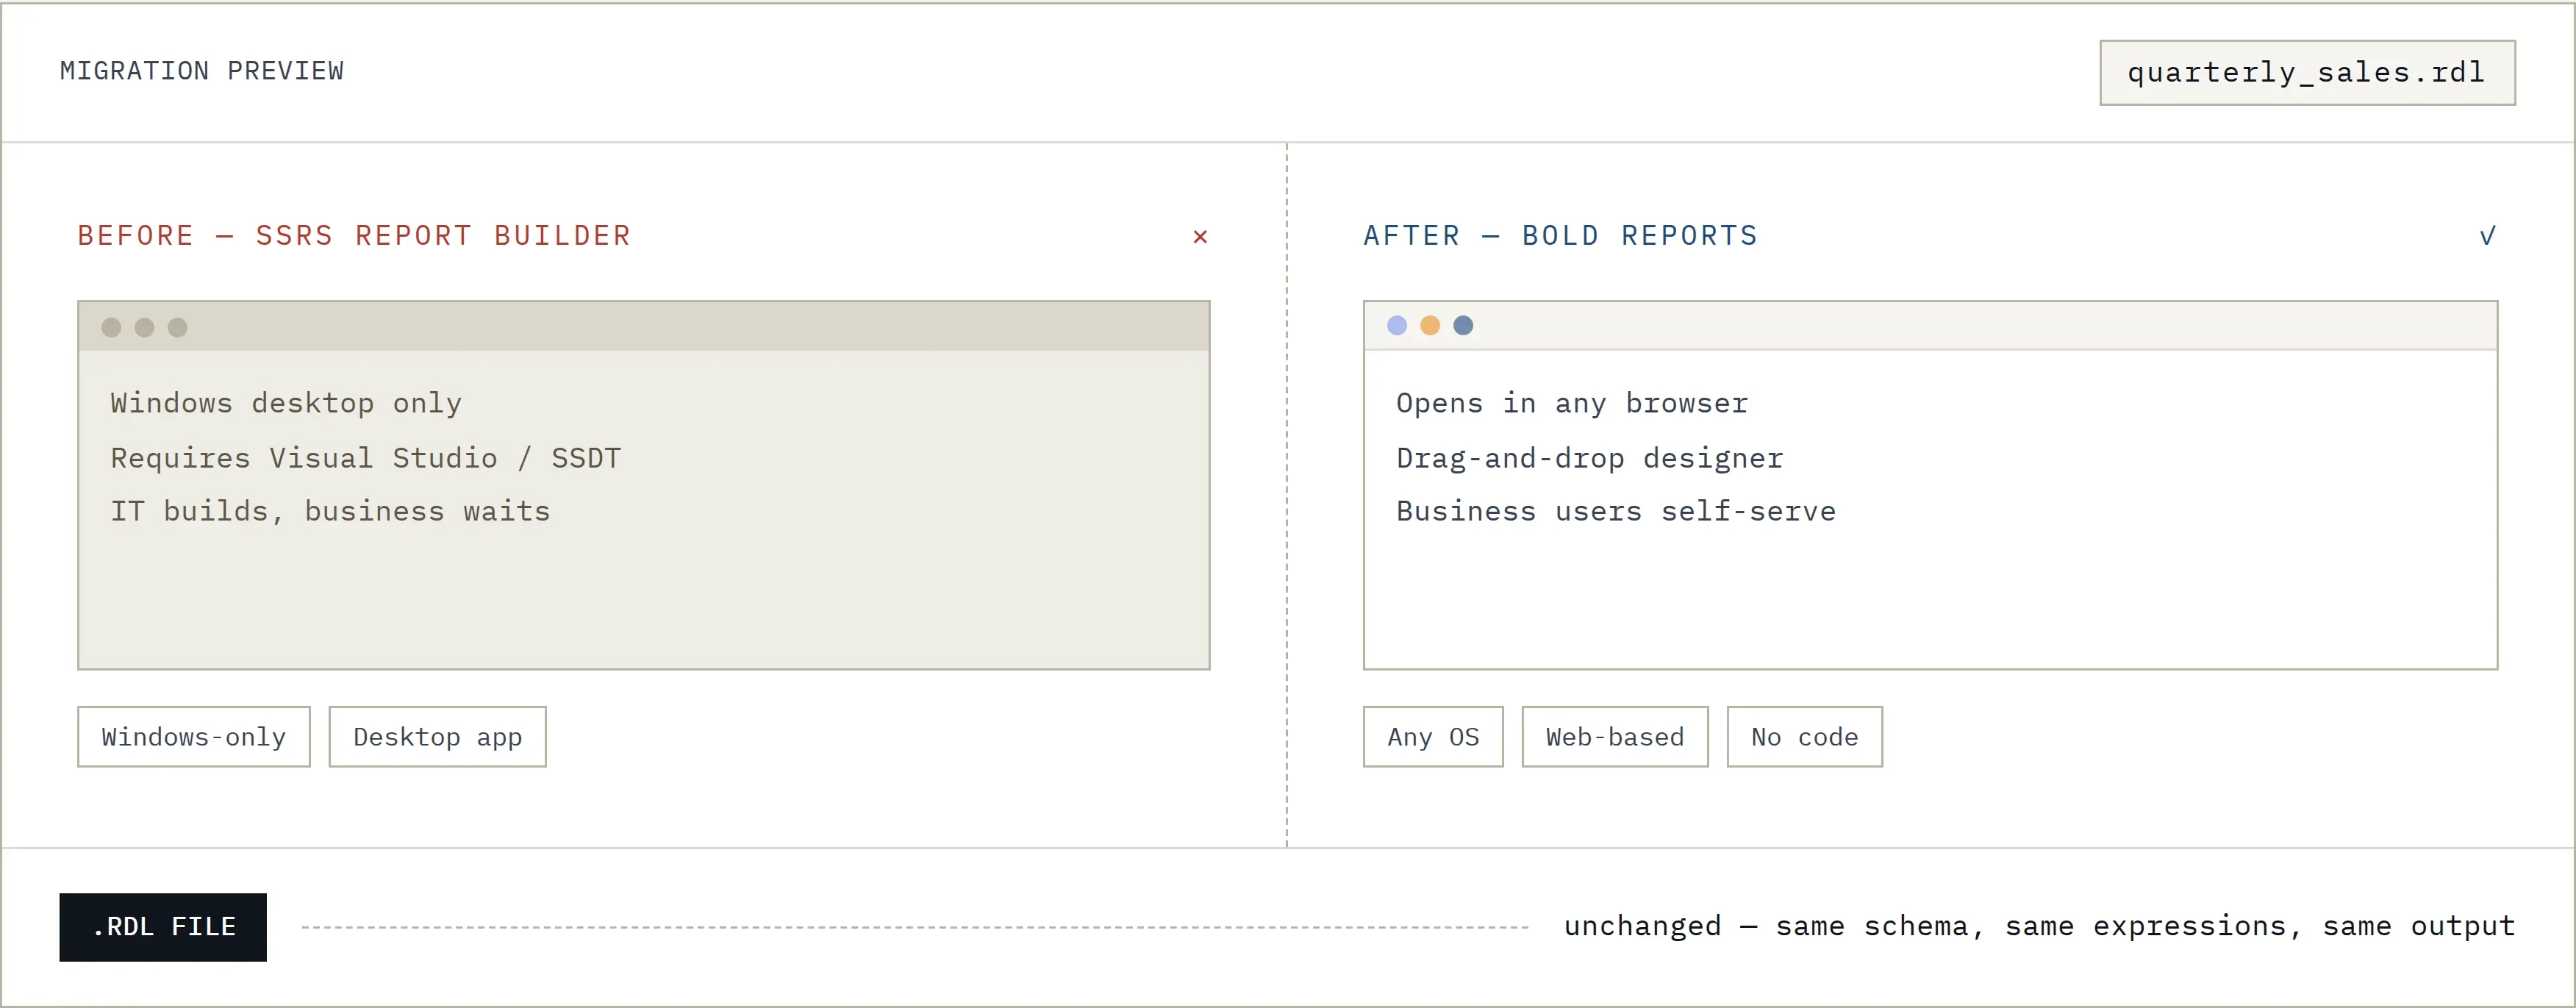Click the first gray dot in SSRS window
Viewport: 2576px width, 1008px height.
click(111, 327)
